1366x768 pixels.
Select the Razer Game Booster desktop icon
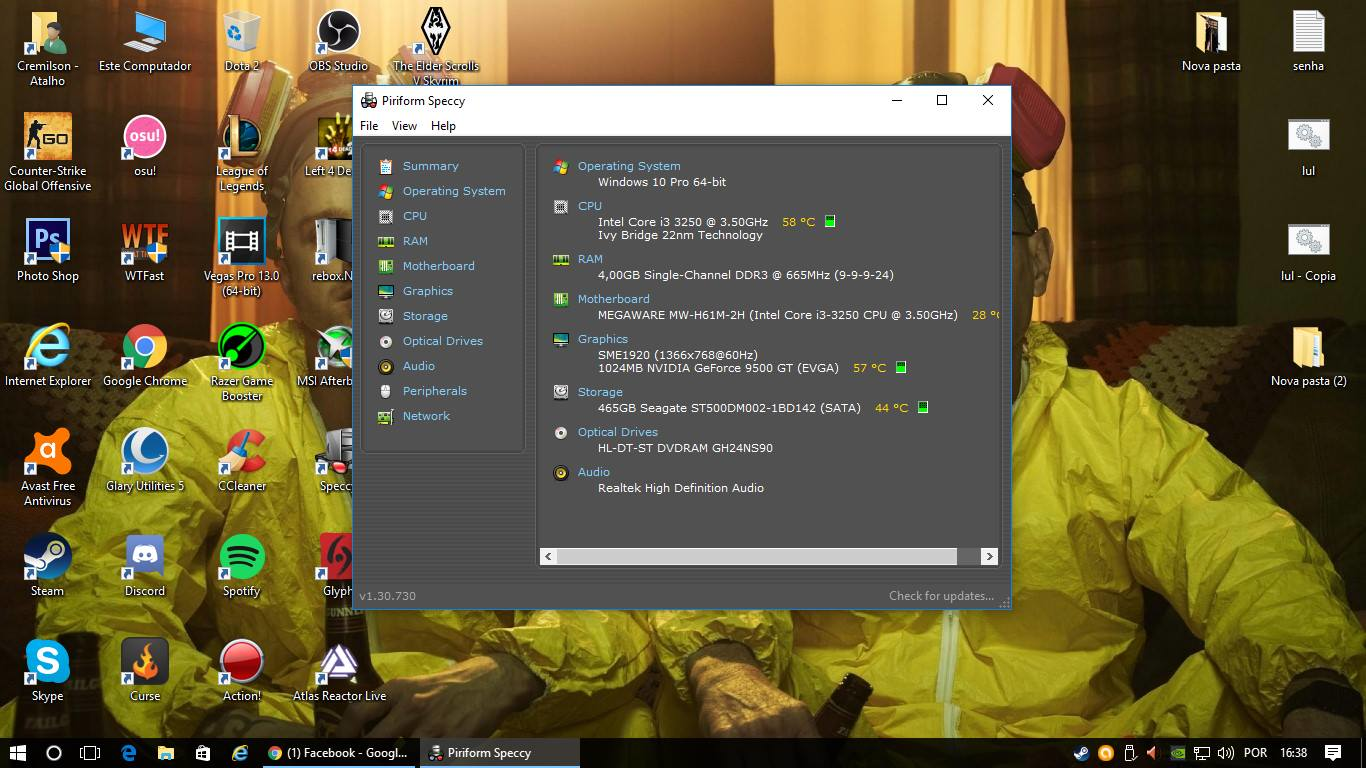coord(241,362)
